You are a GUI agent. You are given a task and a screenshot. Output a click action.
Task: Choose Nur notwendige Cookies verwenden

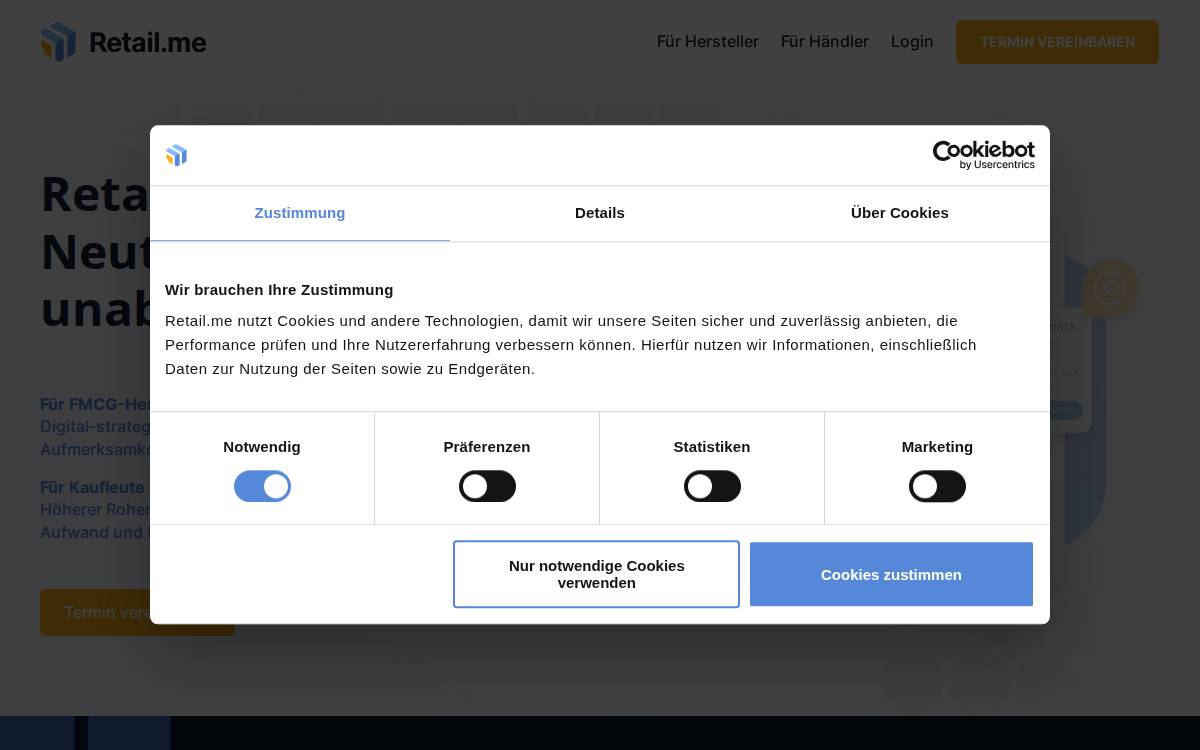click(596, 574)
